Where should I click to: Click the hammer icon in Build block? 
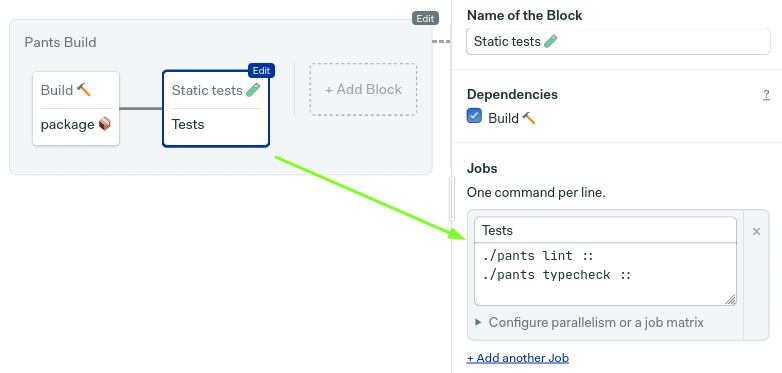84,90
